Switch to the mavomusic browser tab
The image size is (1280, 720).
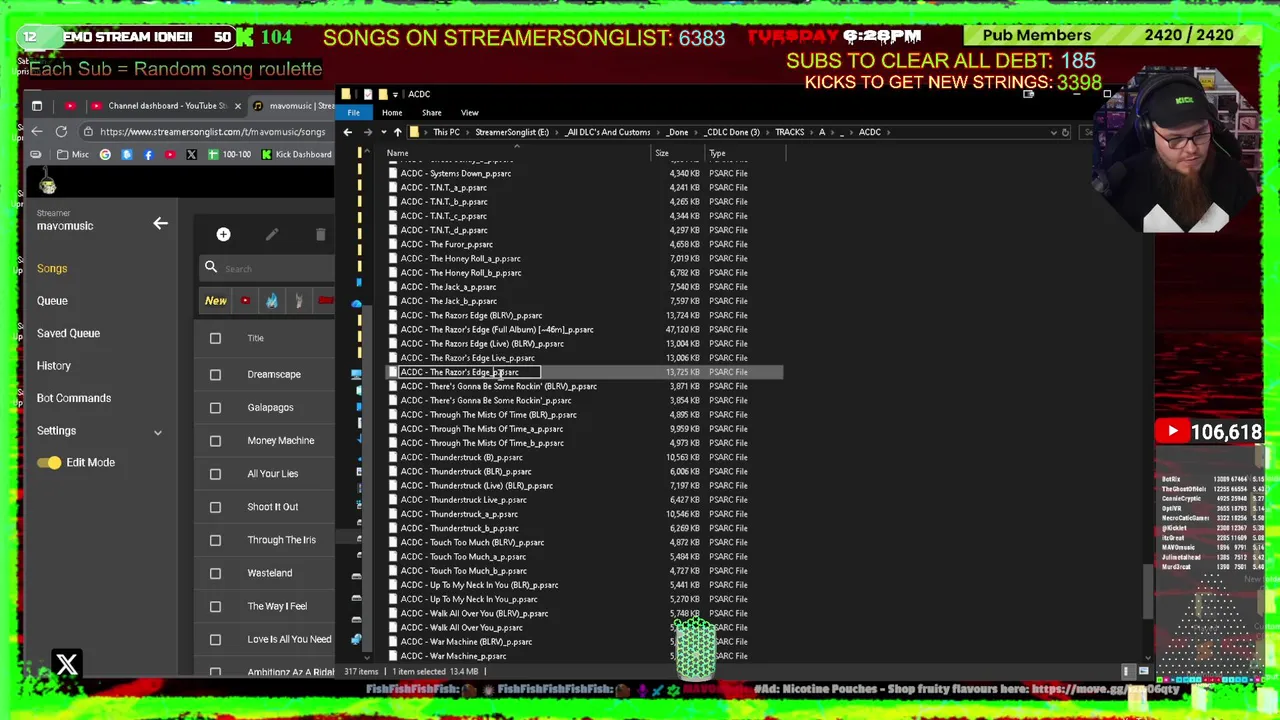292,106
